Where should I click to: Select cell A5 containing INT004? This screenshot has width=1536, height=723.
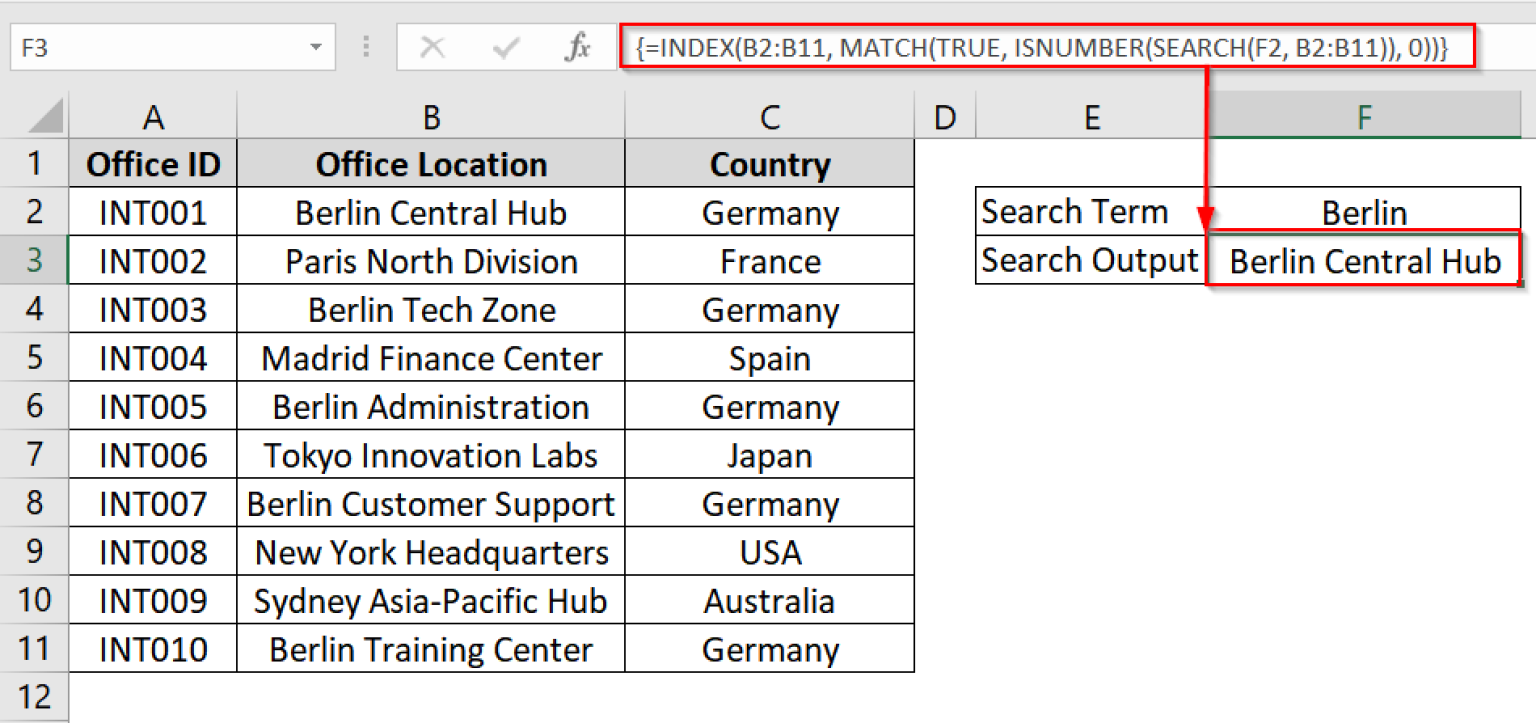(x=152, y=357)
